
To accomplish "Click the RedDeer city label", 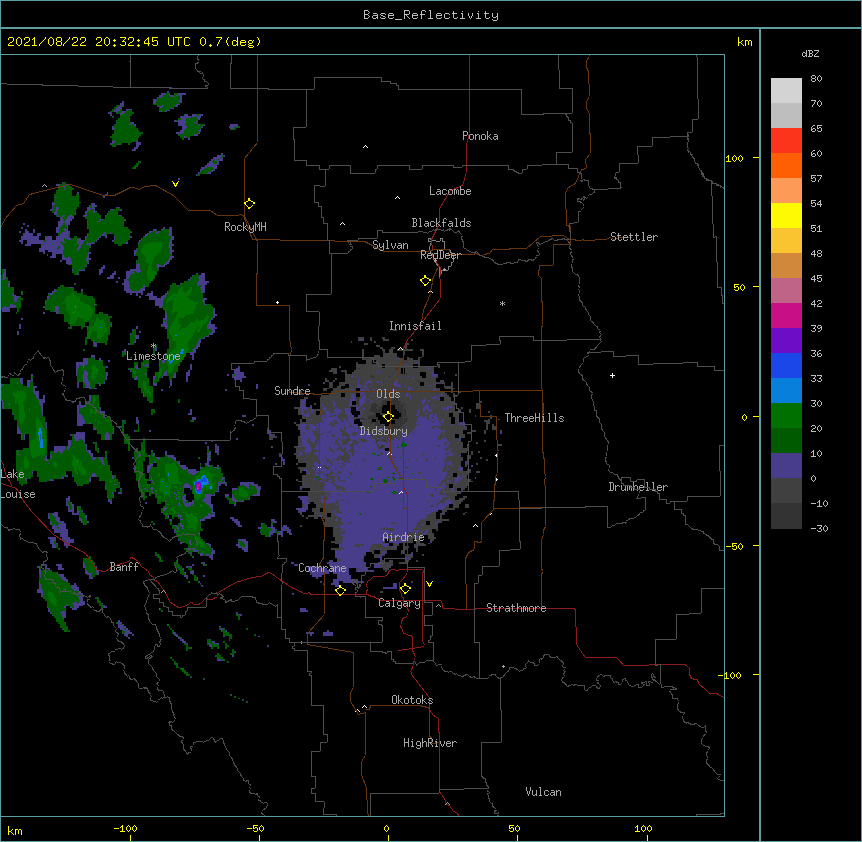I will [441, 255].
